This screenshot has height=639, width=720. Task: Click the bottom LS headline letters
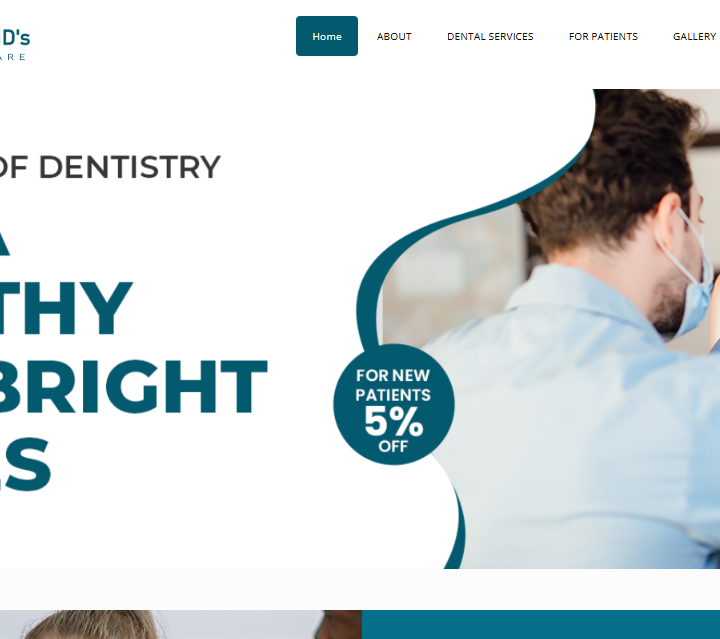click(x=25, y=465)
